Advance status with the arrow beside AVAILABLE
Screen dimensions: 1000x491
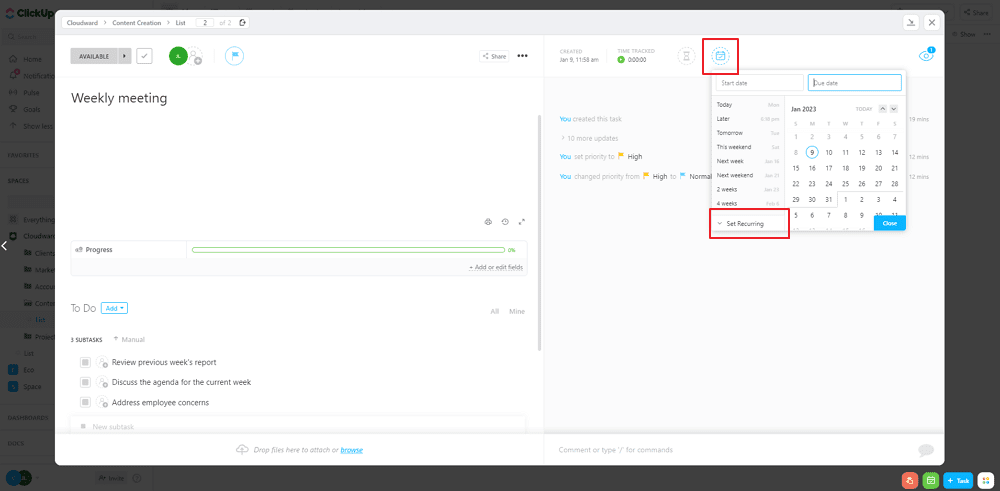125,56
